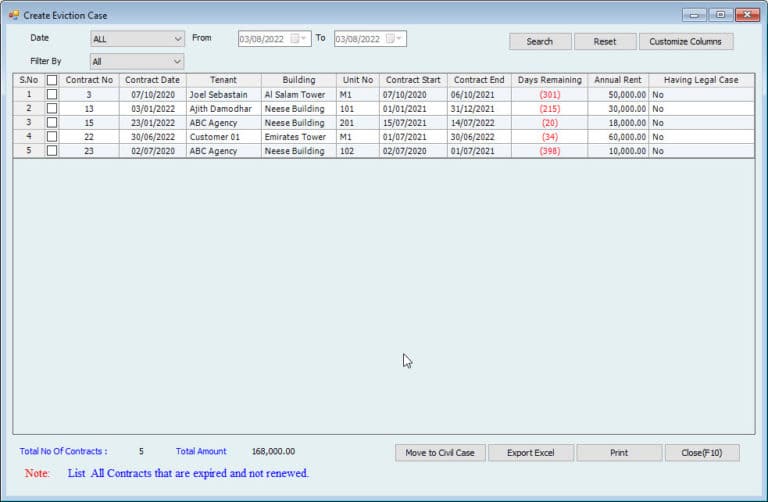The image size is (768, 502).
Task: Click the Tenant column header
Action: click(223, 80)
